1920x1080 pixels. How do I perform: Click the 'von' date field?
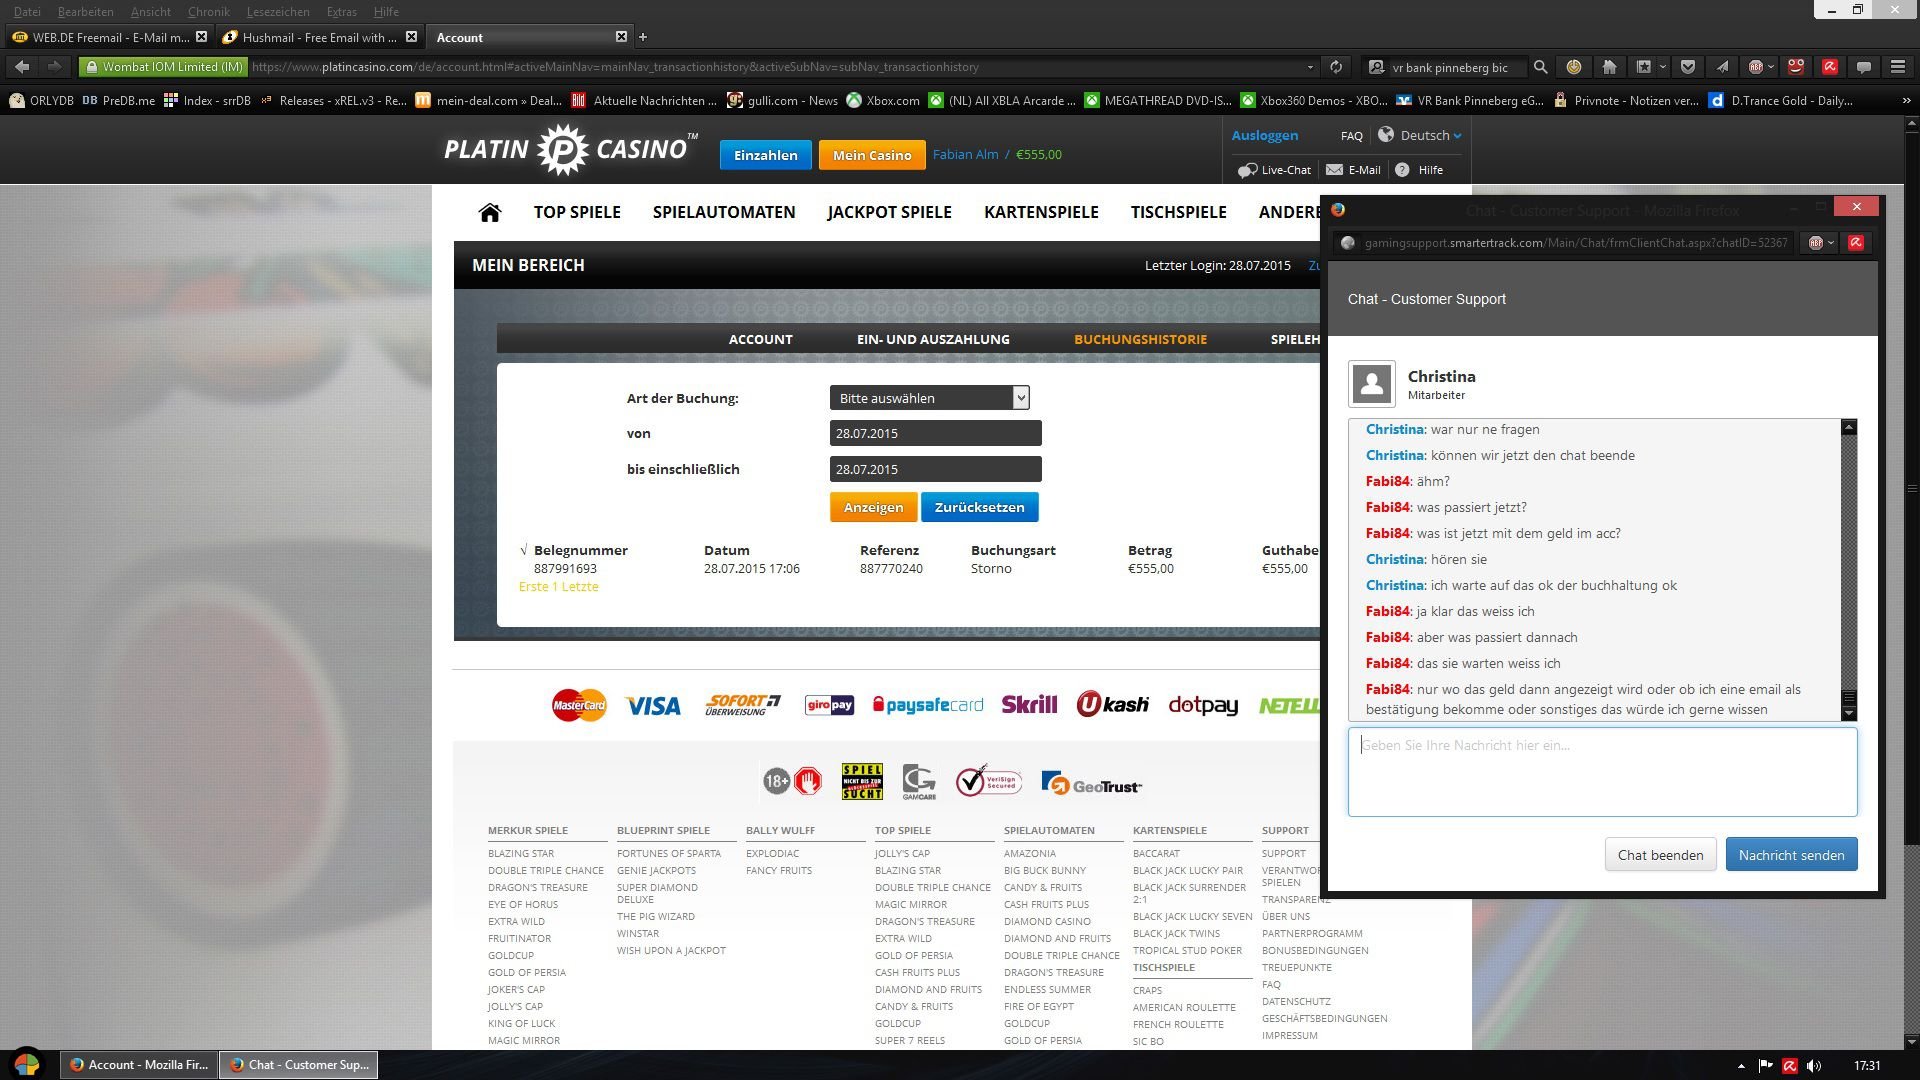[x=935, y=433]
